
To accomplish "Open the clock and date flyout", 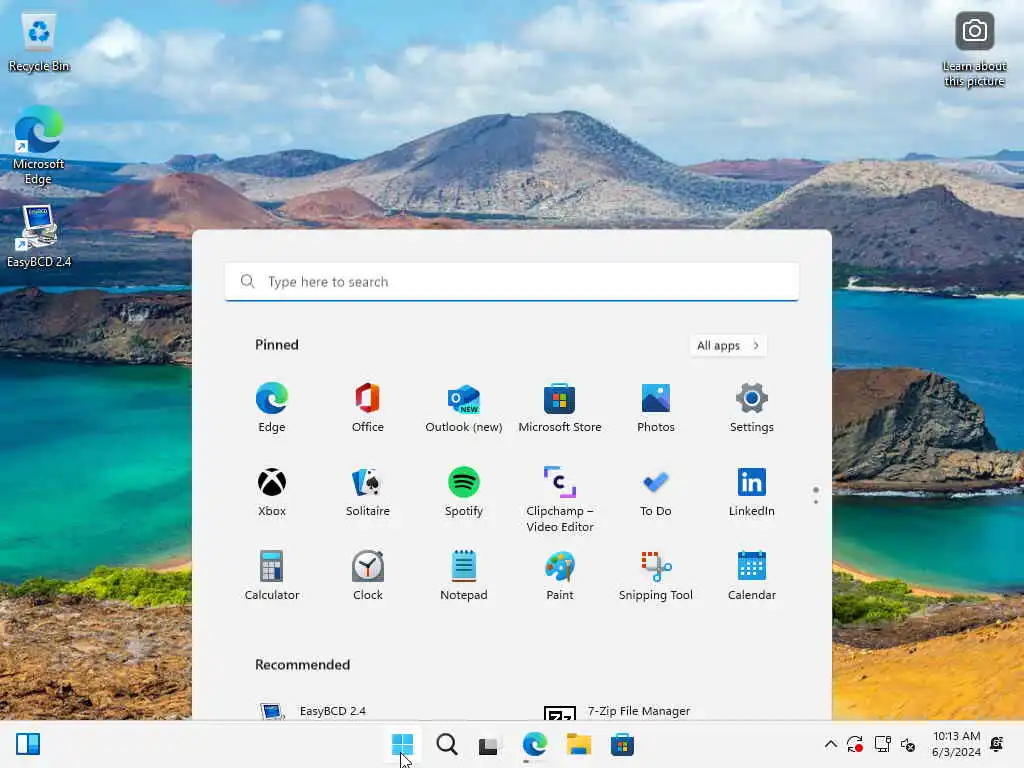I will pos(957,744).
